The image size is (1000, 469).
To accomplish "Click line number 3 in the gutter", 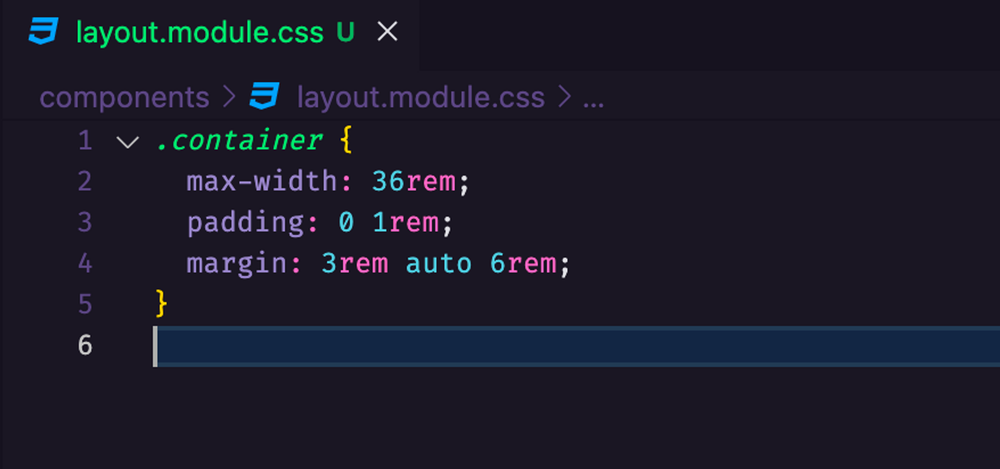I will (x=84, y=222).
